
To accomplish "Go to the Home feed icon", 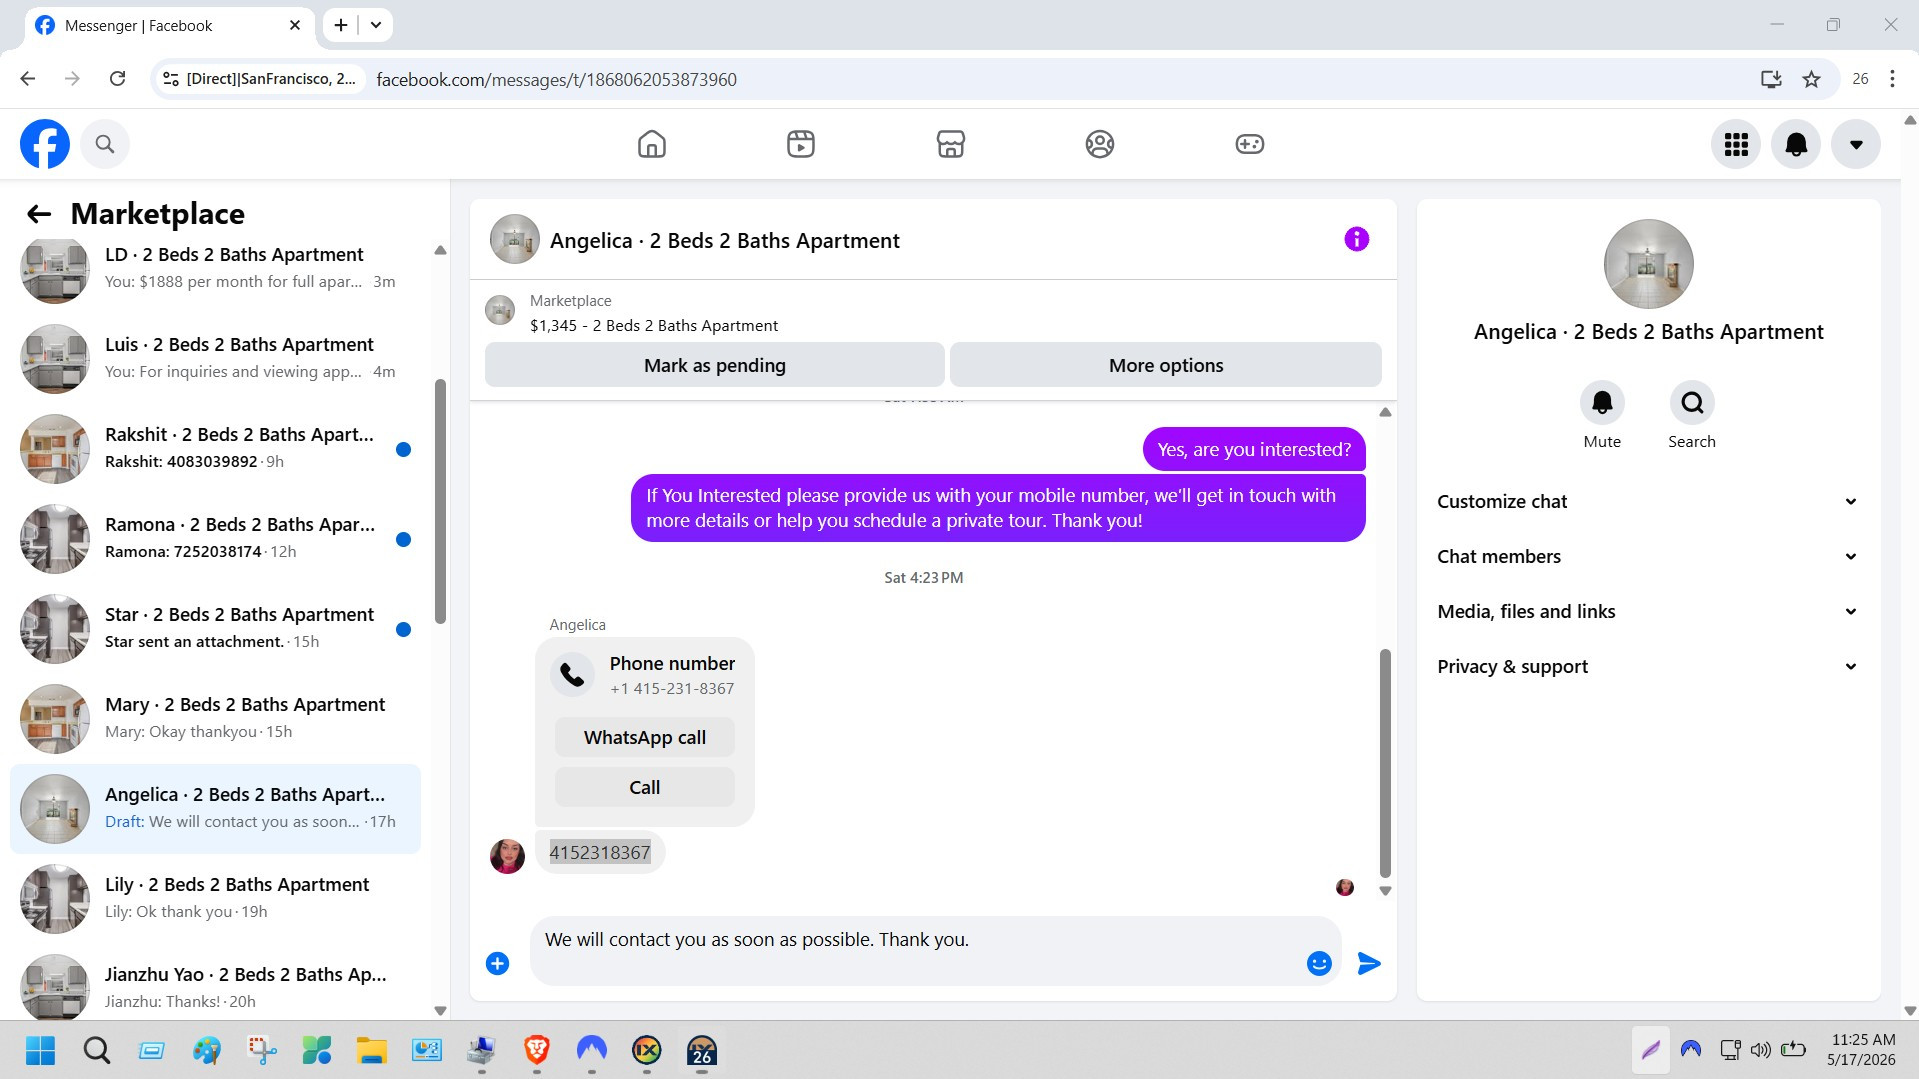I will coord(652,144).
